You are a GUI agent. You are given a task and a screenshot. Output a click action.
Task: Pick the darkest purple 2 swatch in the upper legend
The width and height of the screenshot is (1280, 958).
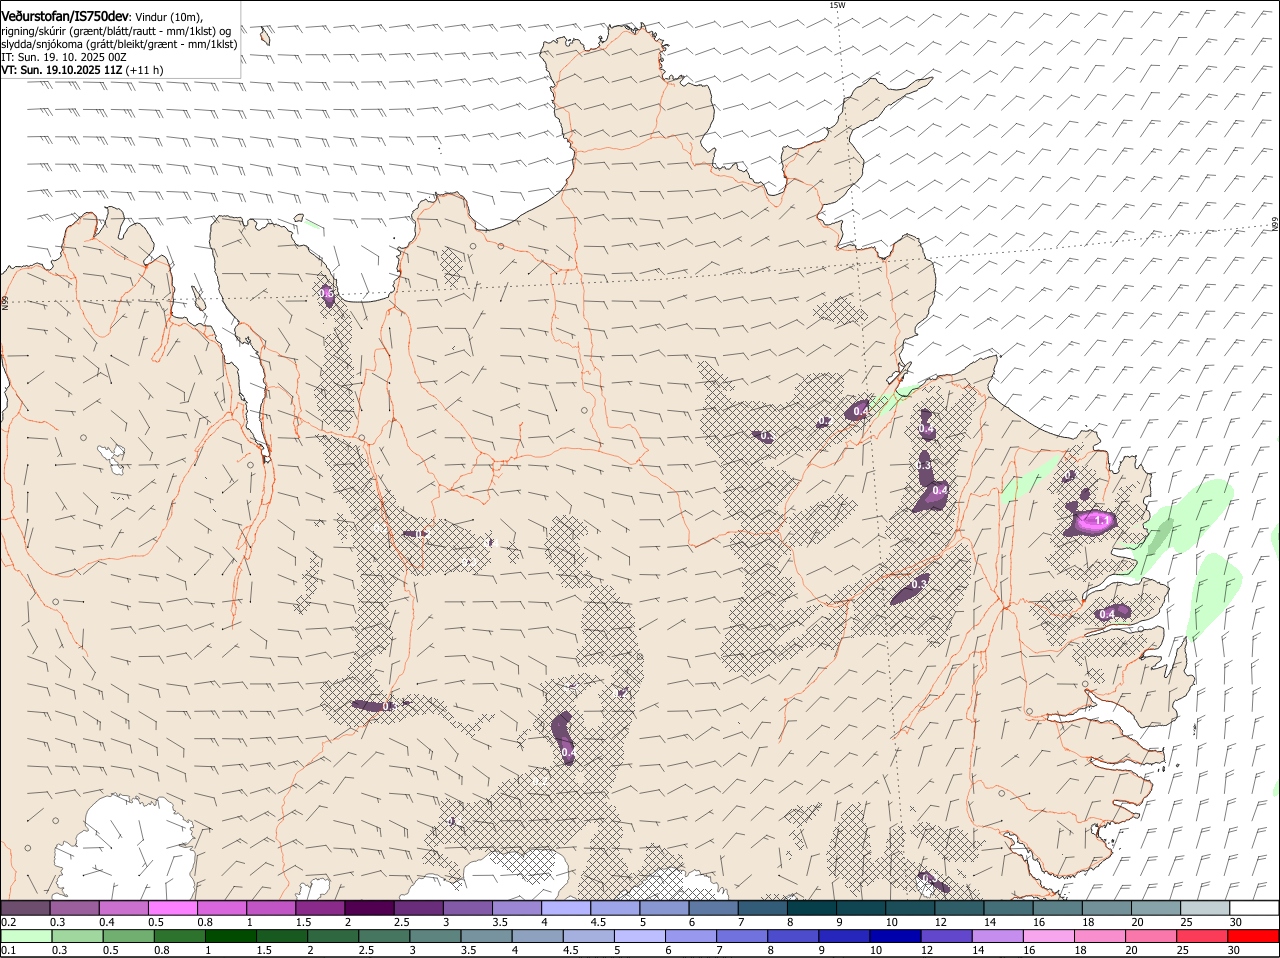[368, 908]
